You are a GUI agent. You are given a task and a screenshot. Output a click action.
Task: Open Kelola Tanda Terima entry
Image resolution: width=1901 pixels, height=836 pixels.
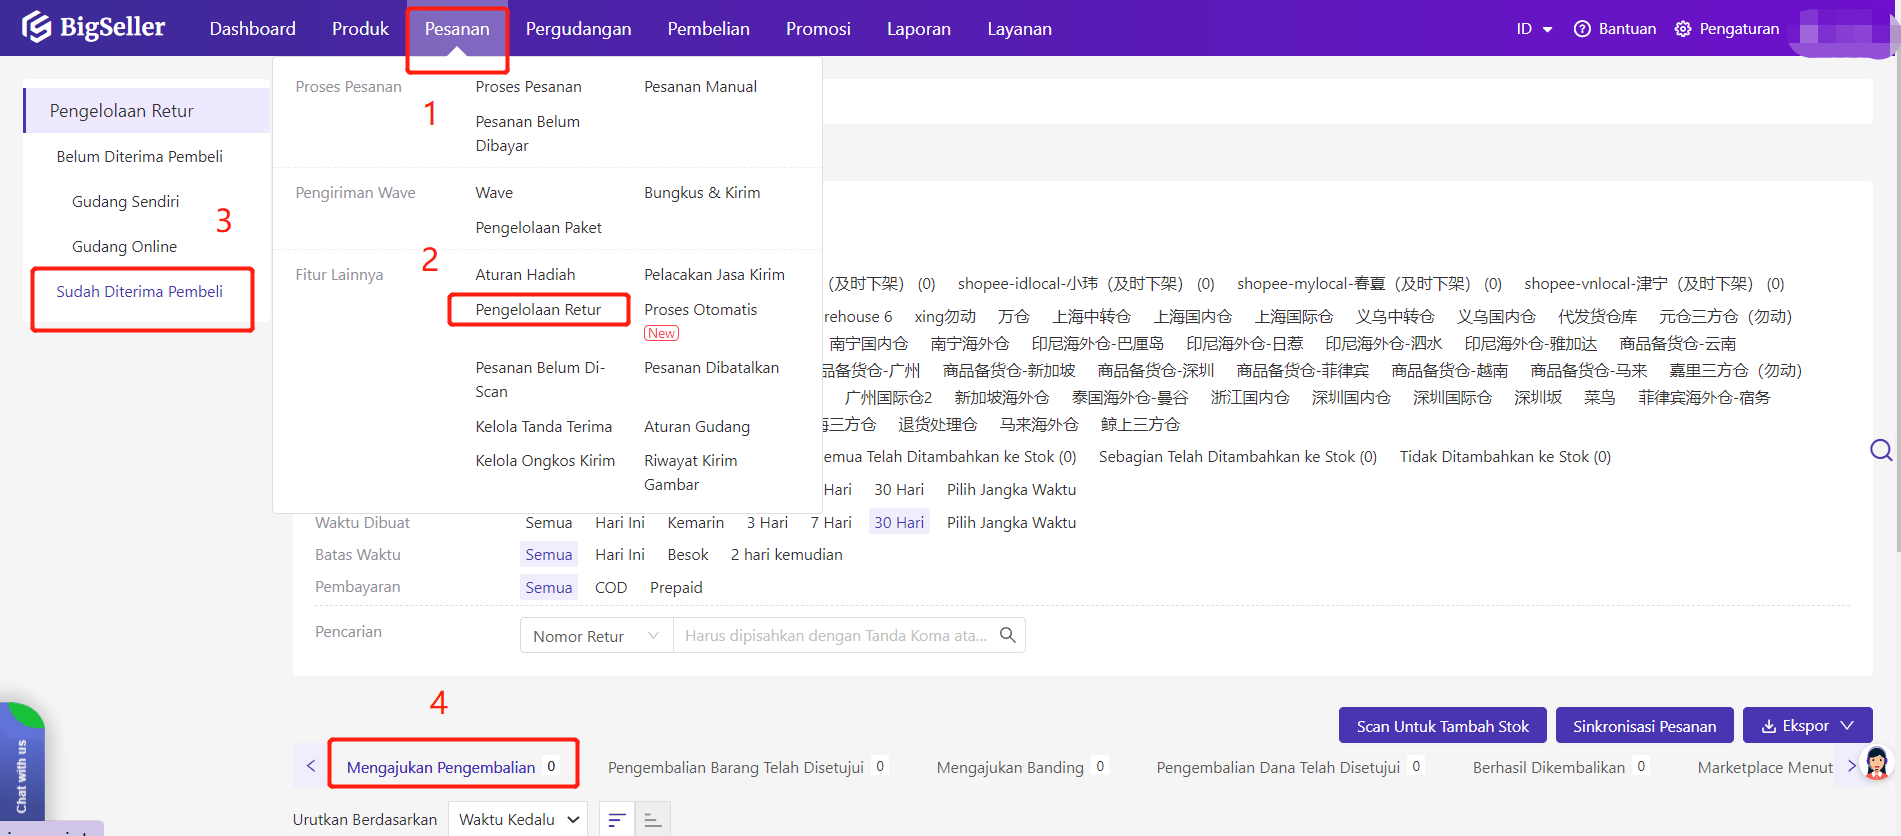pyautogui.click(x=543, y=427)
